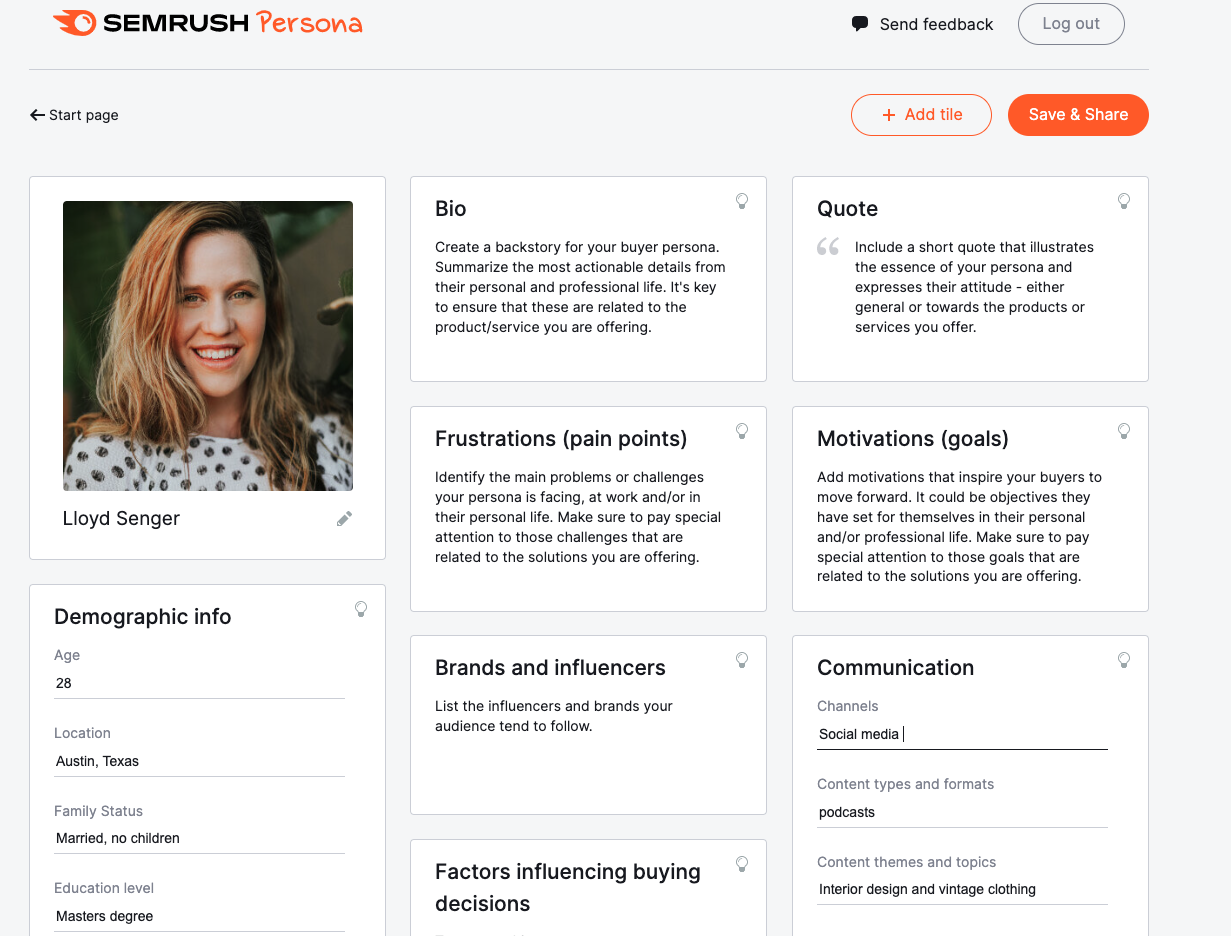Open the Add tile dialog
The image size is (1231, 936).
920,114
